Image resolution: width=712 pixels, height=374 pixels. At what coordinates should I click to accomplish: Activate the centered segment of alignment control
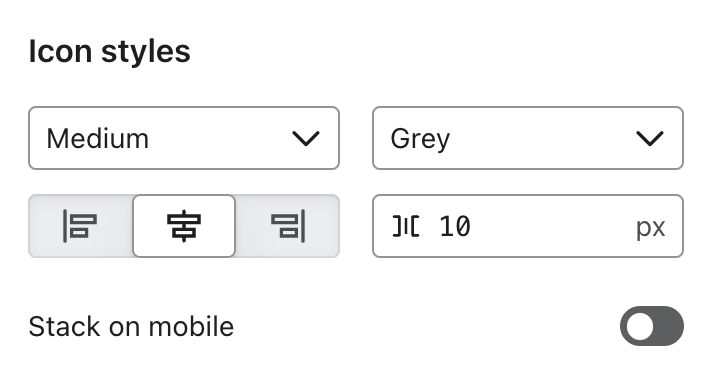tap(184, 226)
